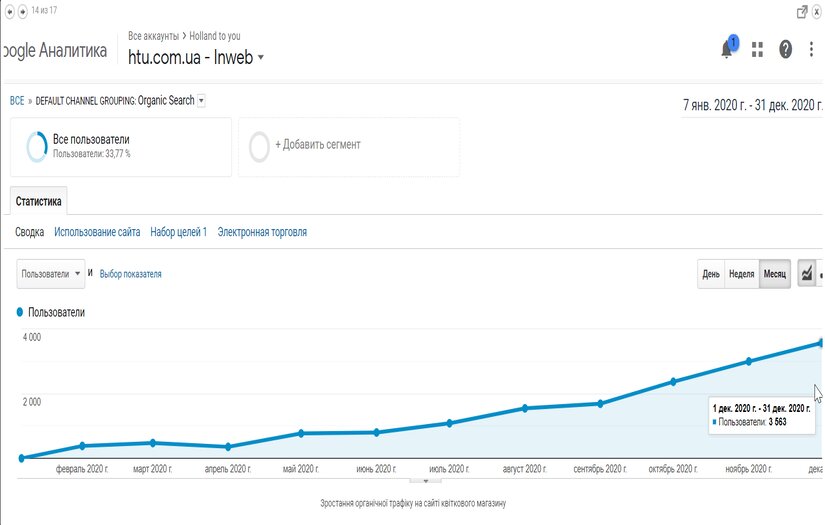Open image in new window icon
Image resolution: width=825 pixels, height=525 pixels.
tap(802, 12)
